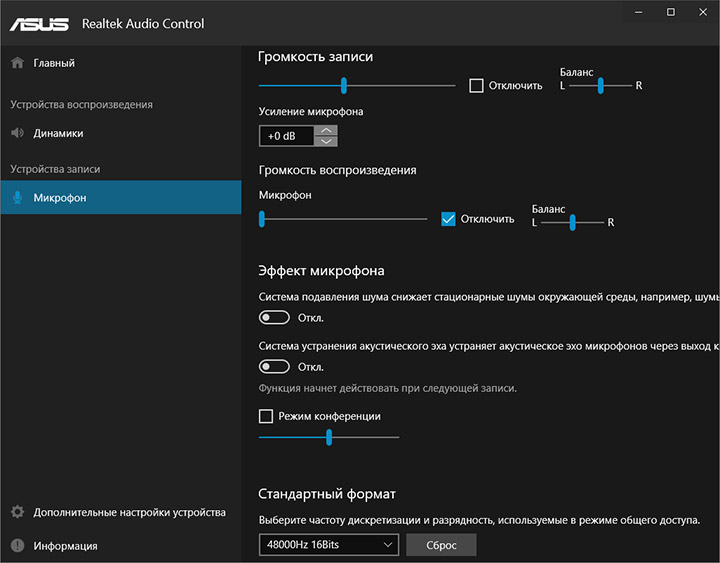Enable the Режим конференции checkbox
This screenshot has width=720, height=563.
tap(266, 416)
